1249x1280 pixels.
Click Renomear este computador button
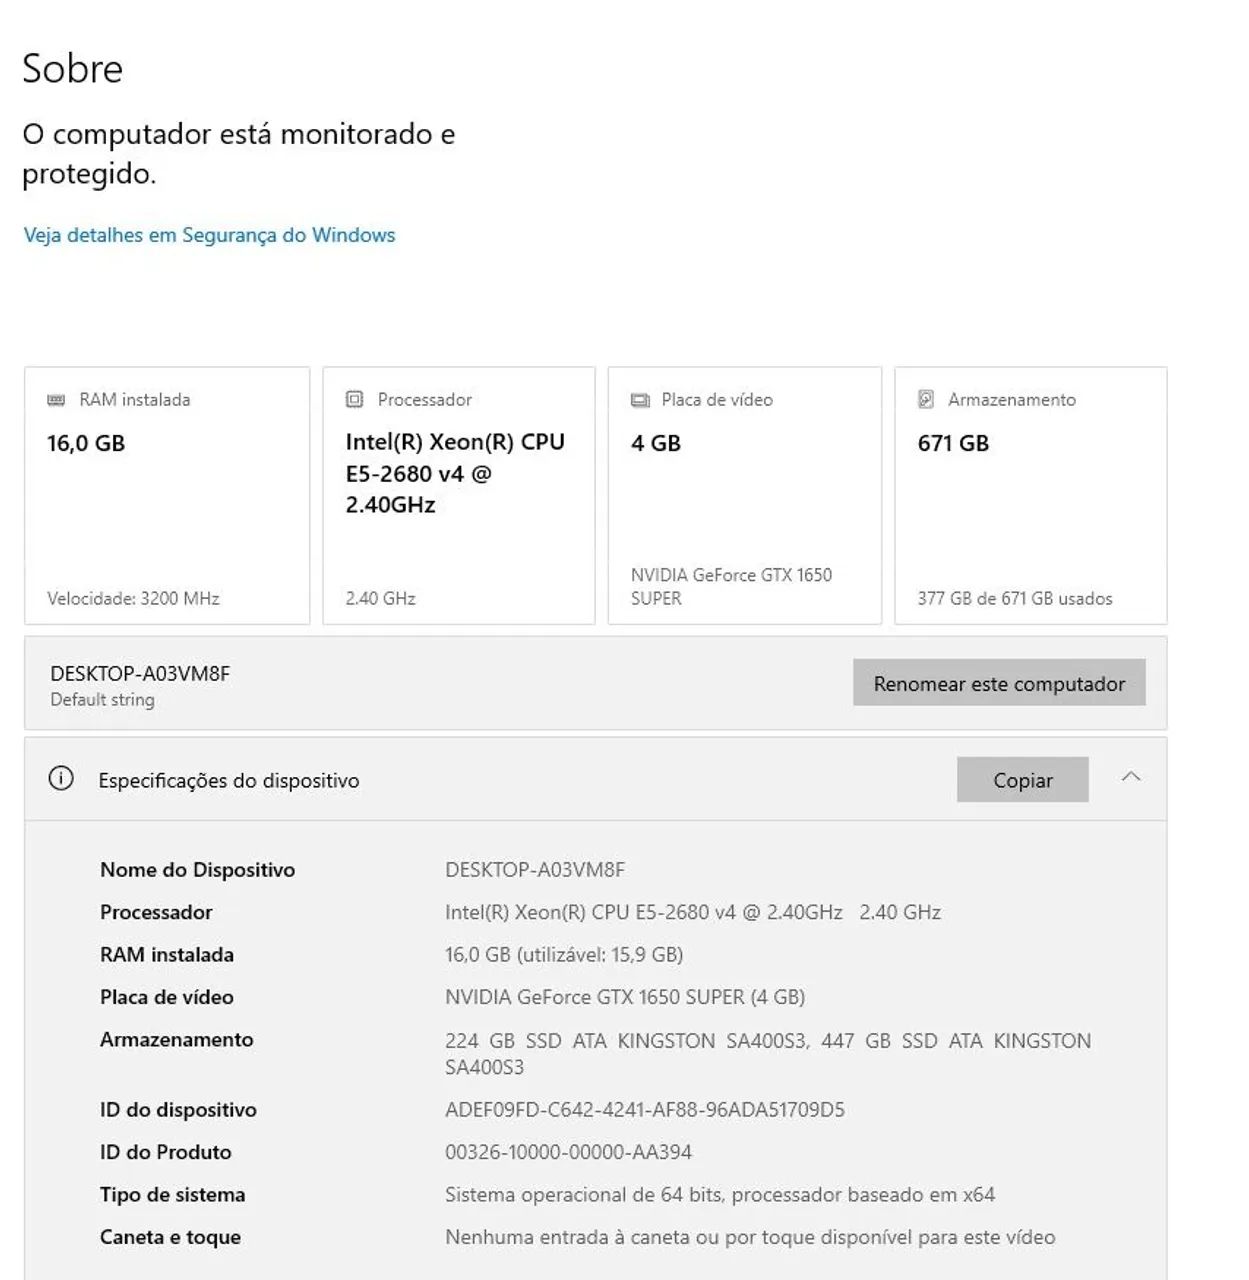click(x=999, y=683)
